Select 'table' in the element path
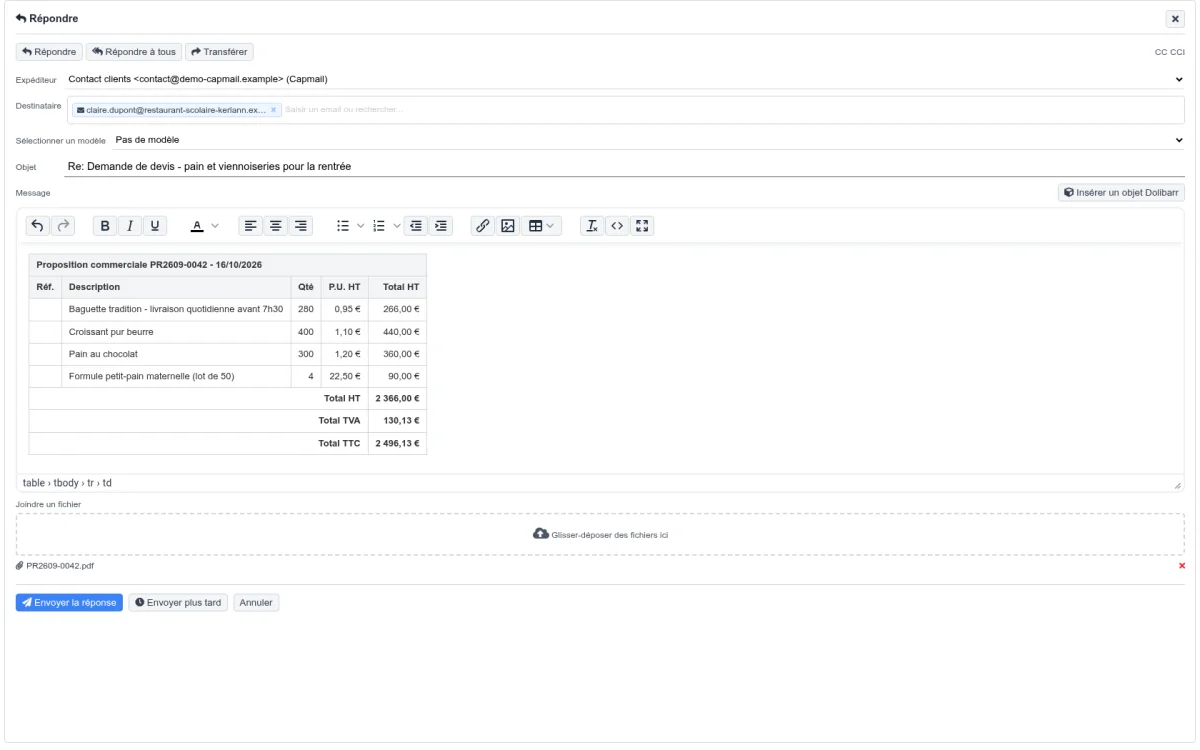This screenshot has width=1200, height=750. [34, 483]
